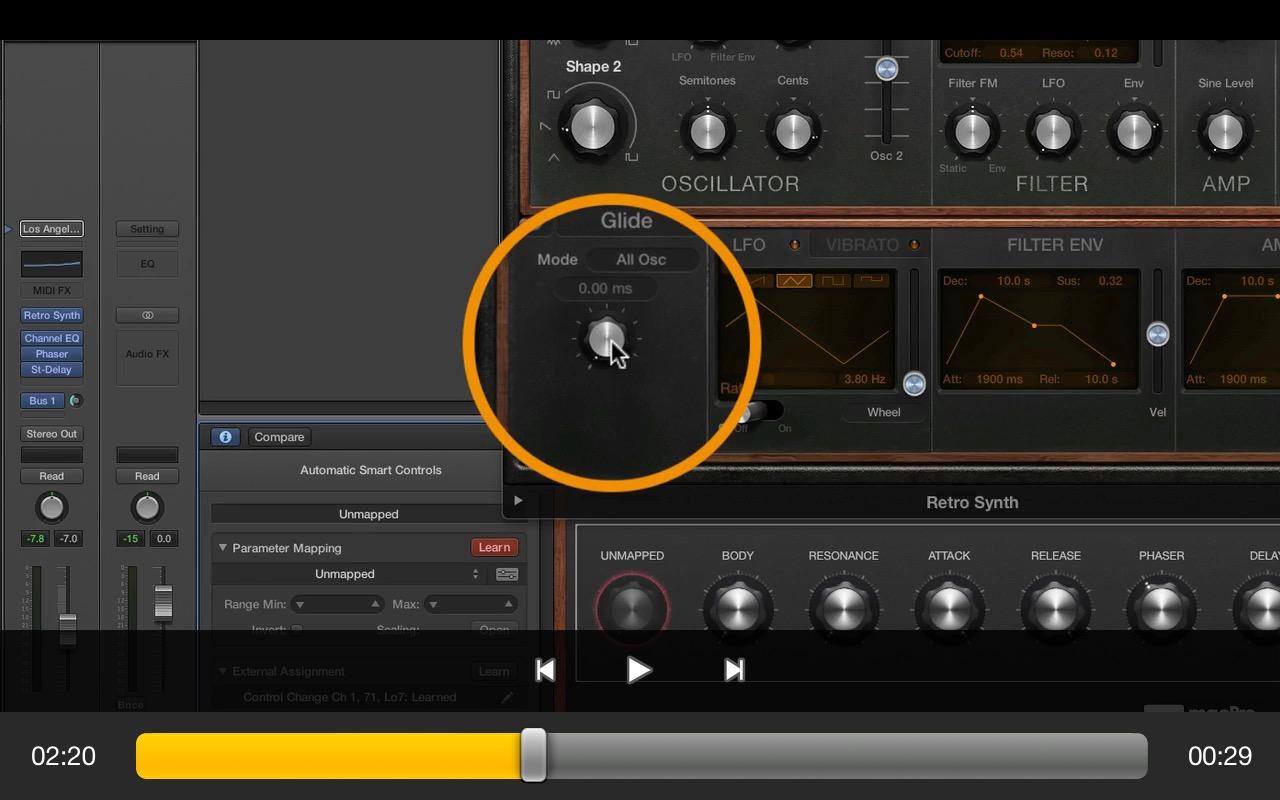Image resolution: width=1280 pixels, height=800 pixels.
Task: Open the Phaser plug-in slot
Action: pyautogui.click(x=51, y=354)
